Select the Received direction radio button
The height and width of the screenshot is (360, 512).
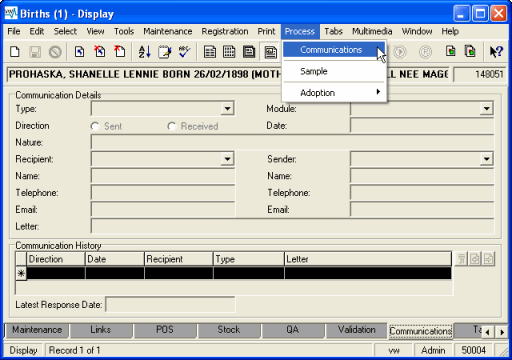(x=172, y=126)
